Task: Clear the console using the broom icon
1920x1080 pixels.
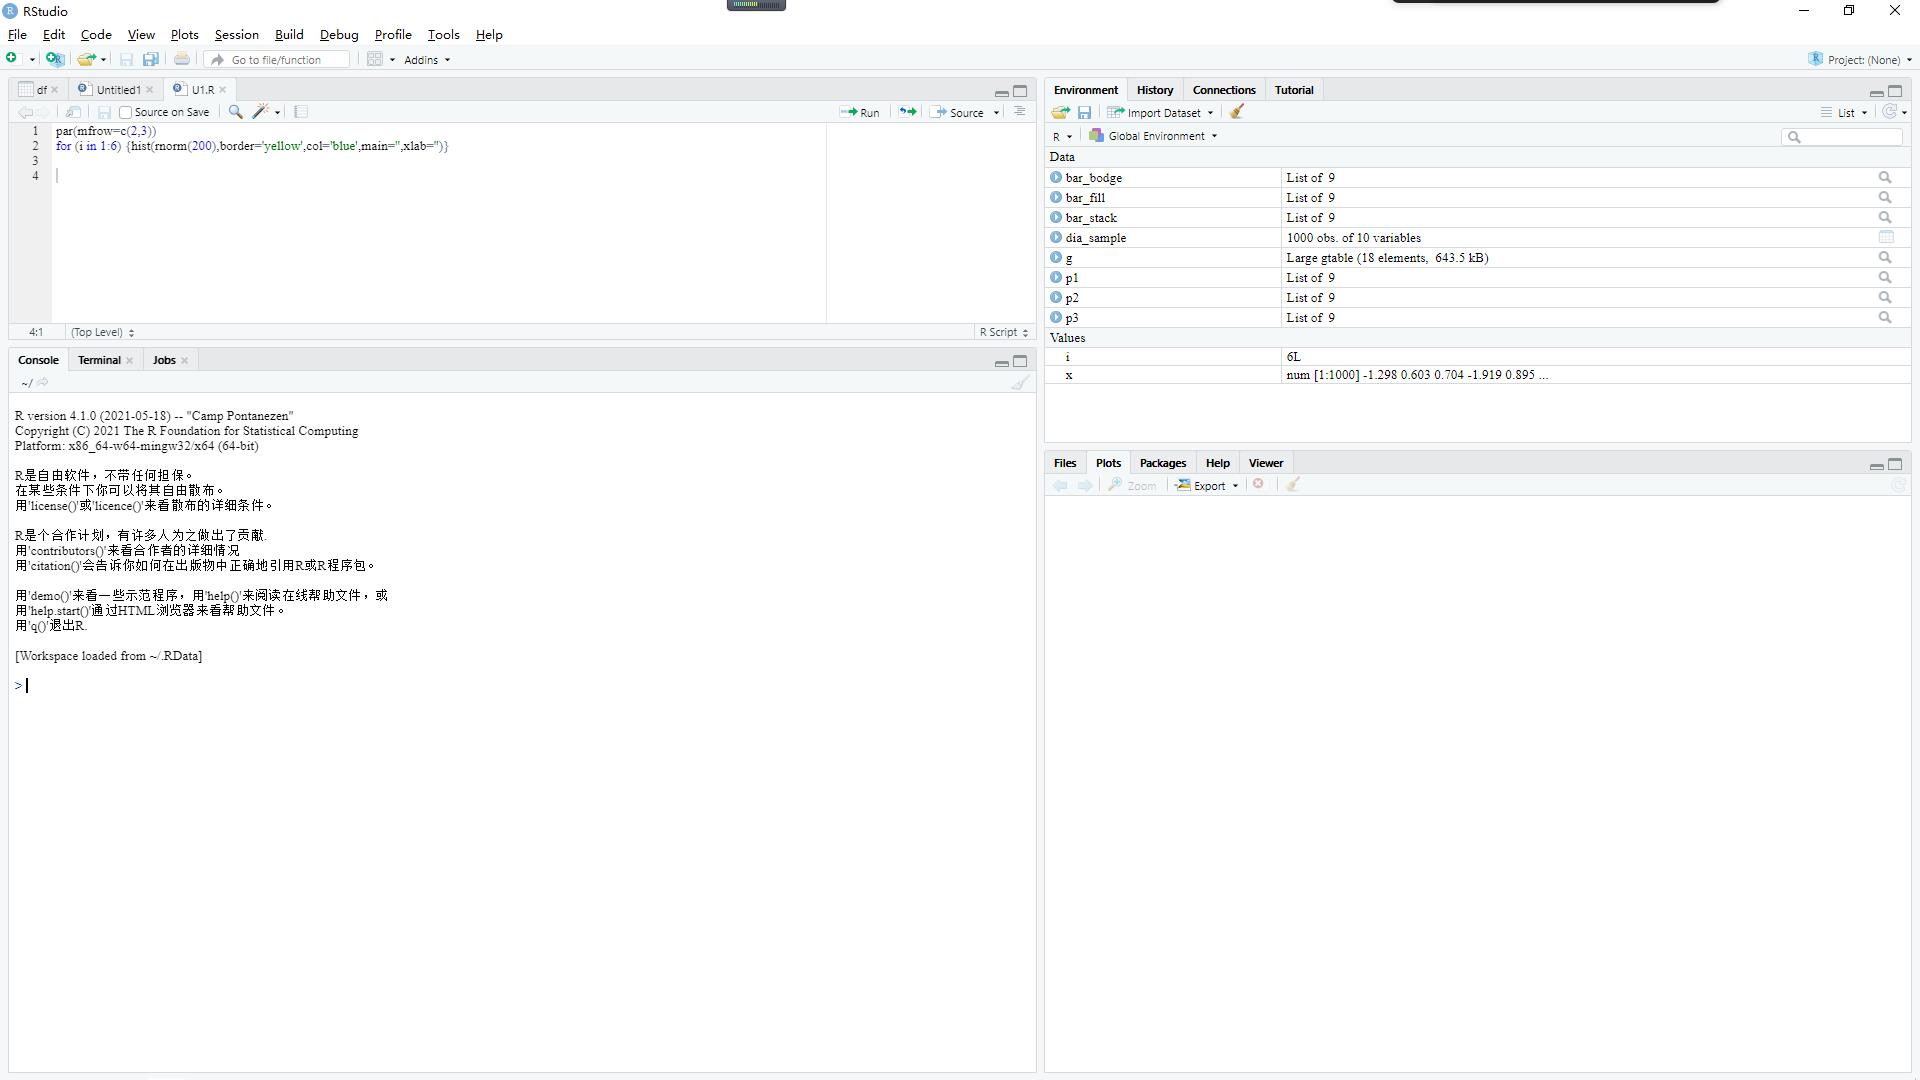Action: pos(1019,382)
